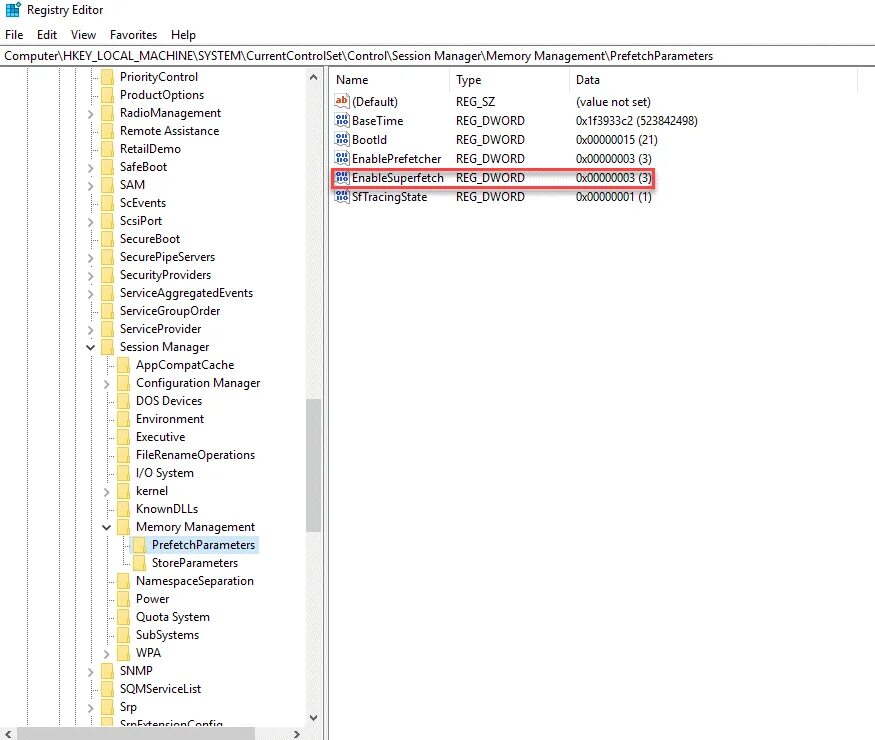Click the registry path address bar
The image size is (875, 740).
pyautogui.click(x=438, y=56)
